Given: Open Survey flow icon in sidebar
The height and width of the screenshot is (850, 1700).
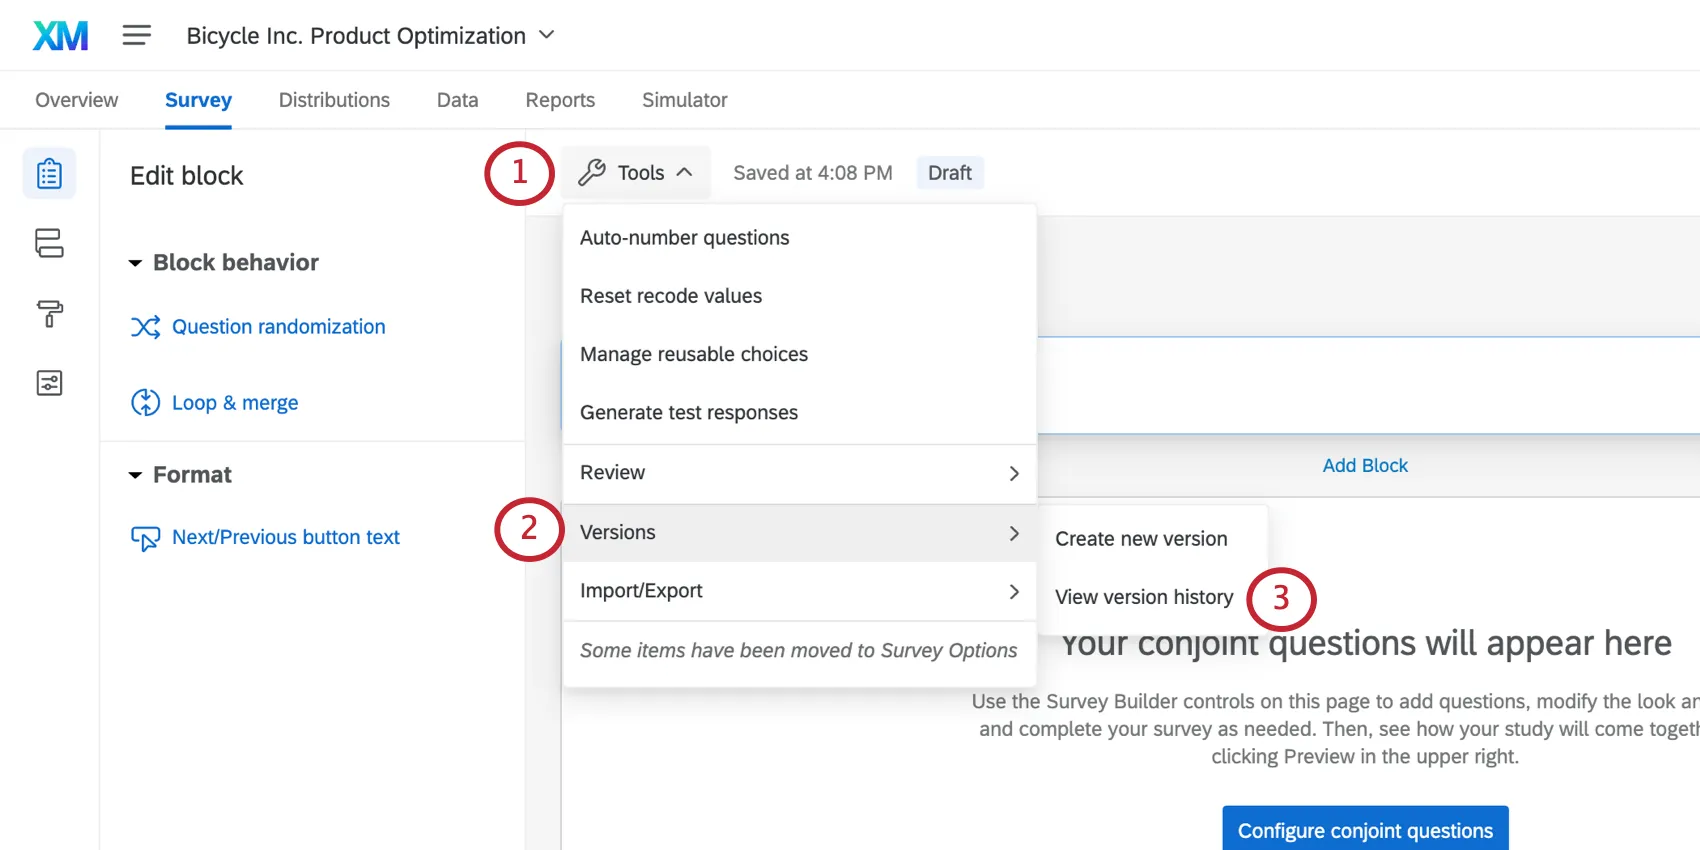Looking at the screenshot, I should pyautogui.click(x=49, y=243).
